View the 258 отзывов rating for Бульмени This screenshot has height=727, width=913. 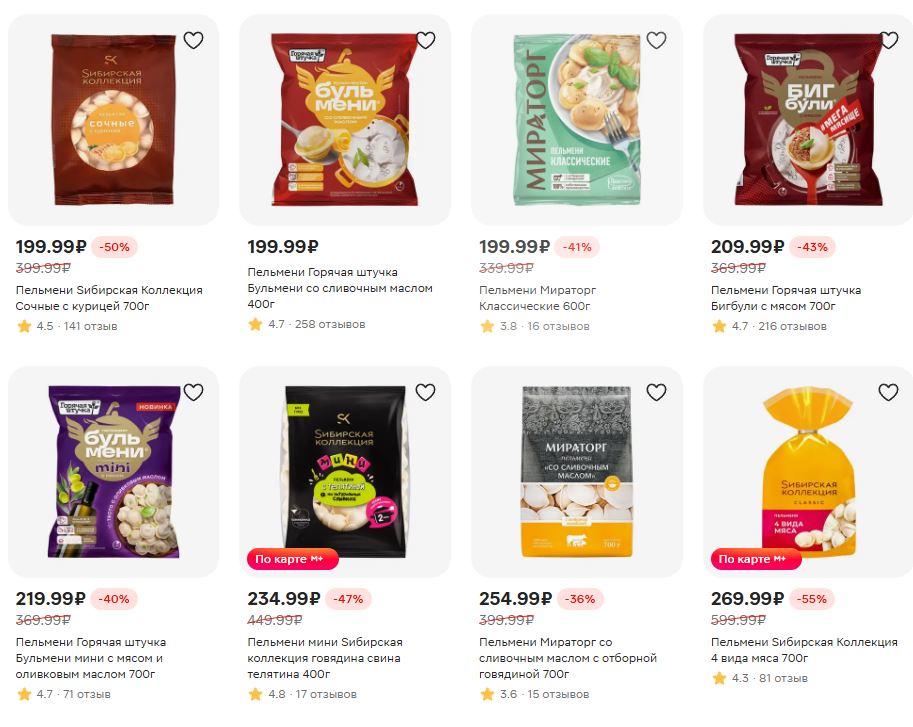click(307, 324)
